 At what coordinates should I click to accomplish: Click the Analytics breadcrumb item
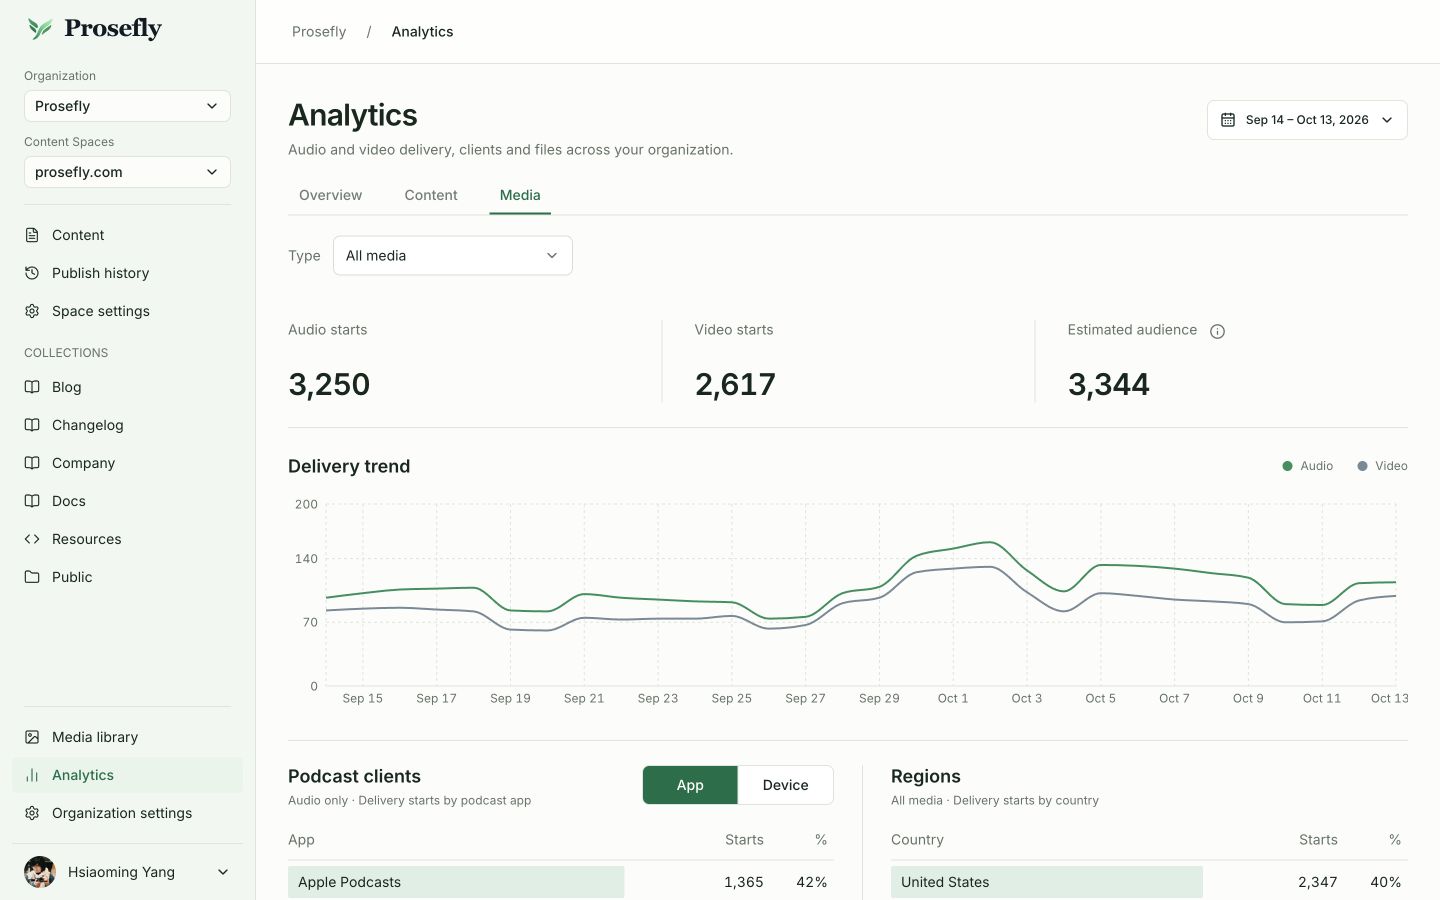pos(422,32)
